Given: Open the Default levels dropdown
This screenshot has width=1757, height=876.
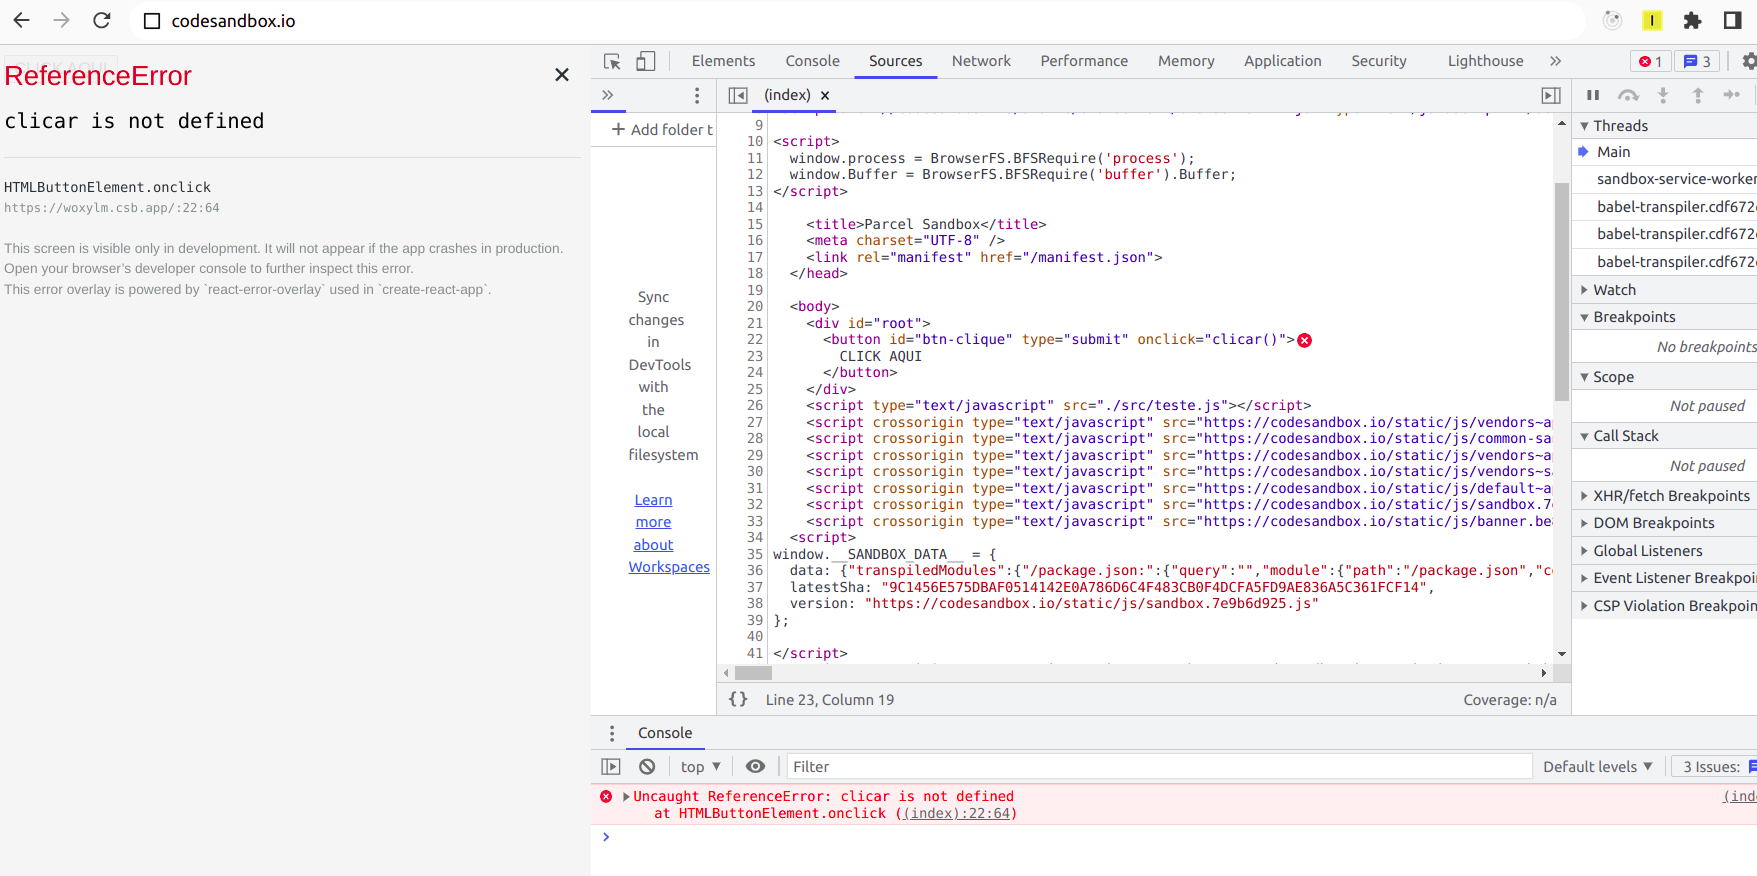Looking at the screenshot, I should 1597,766.
